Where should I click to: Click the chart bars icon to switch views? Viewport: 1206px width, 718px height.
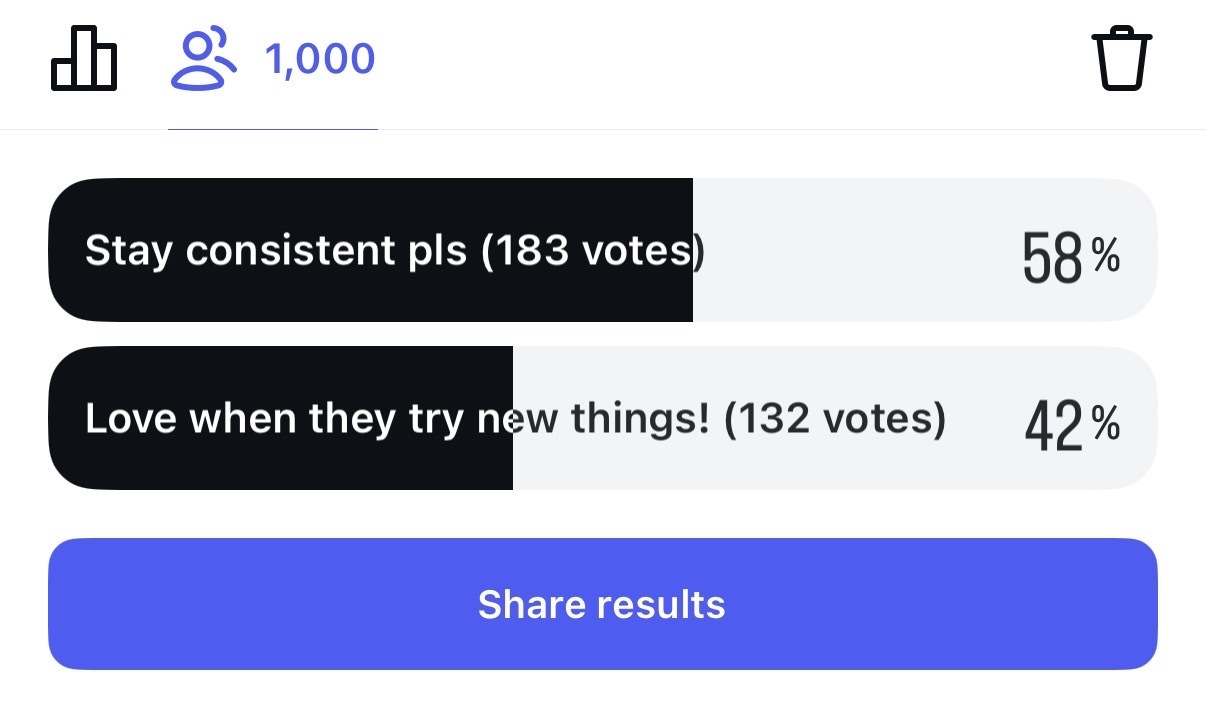pos(84,58)
